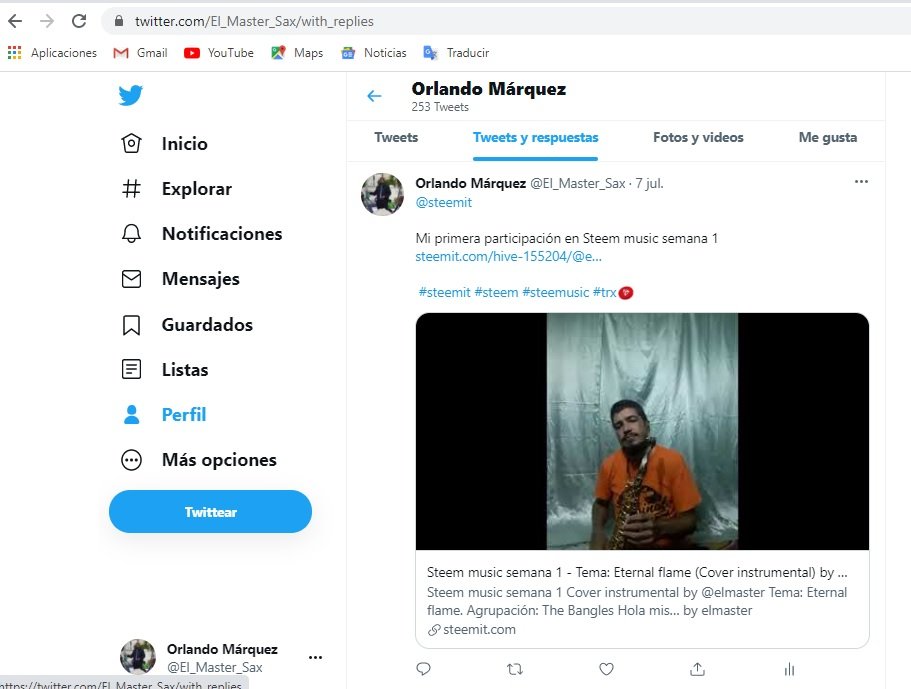This screenshot has width=911, height=689.
Task: Click the share tweet icon
Action: point(697,669)
